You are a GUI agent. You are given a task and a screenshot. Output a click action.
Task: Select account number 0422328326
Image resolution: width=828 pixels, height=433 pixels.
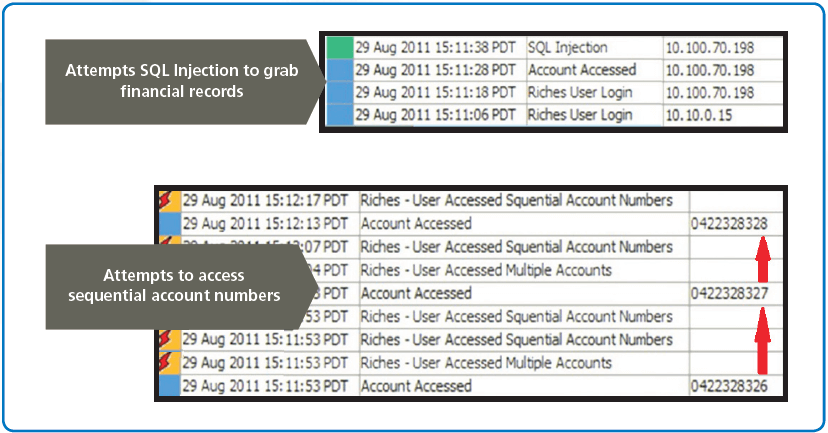pos(729,386)
